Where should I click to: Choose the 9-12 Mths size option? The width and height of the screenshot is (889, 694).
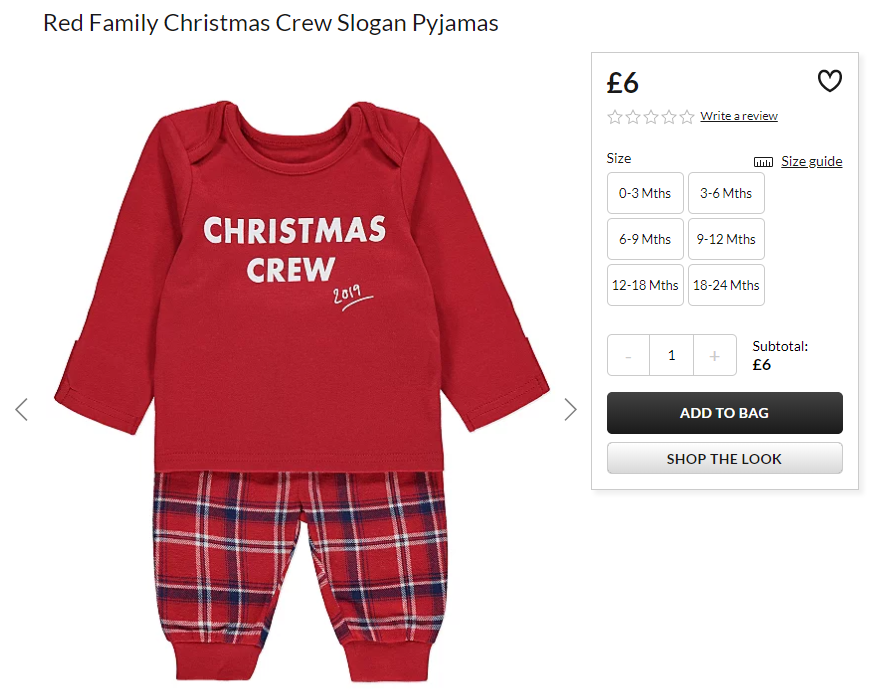pos(726,239)
